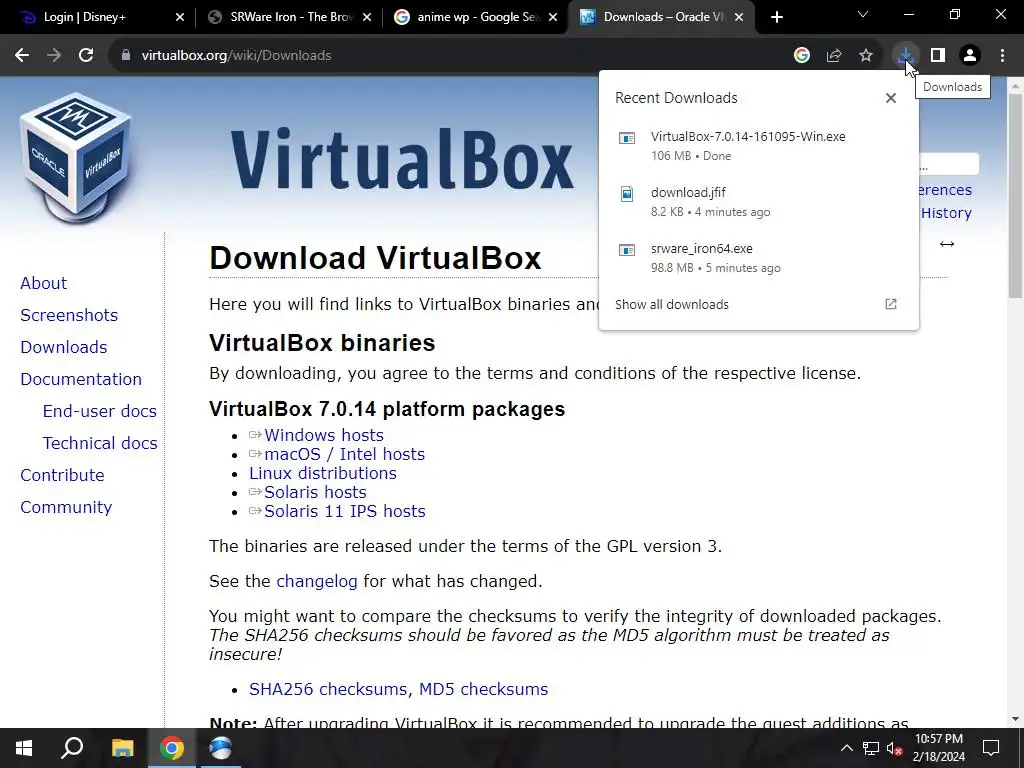This screenshot has width=1024, height=768.
Task: Close the Downloads Oracle VirtualBox tab
Action: (739, 17)
